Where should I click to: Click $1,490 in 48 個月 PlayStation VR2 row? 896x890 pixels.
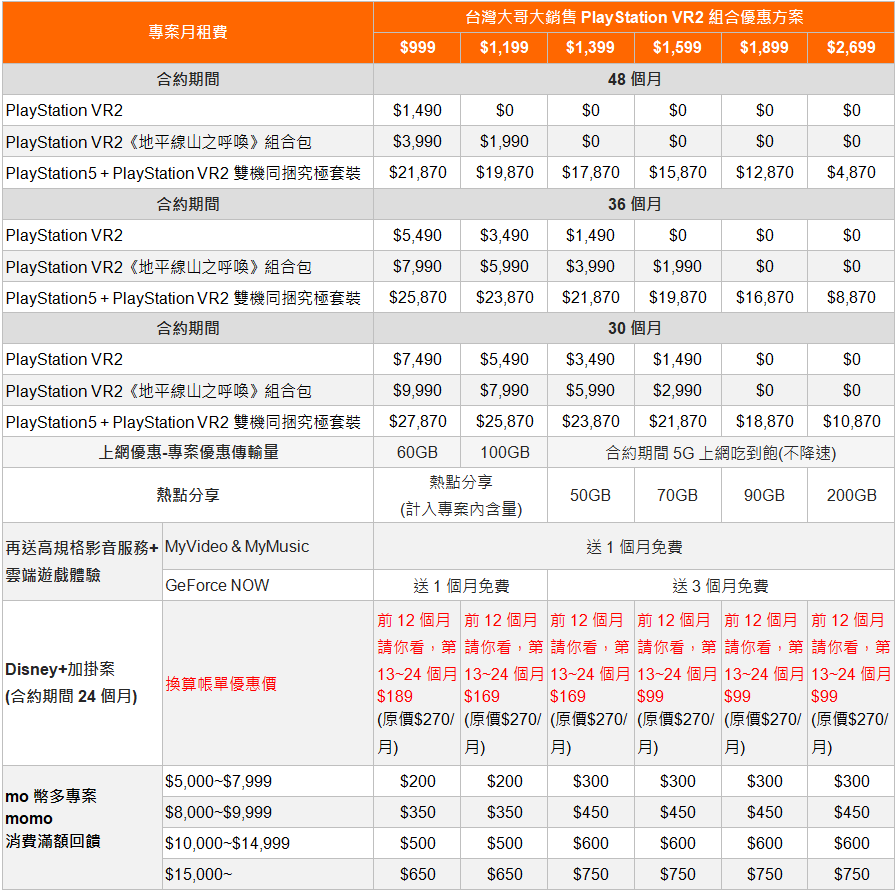pyautogui.click(x=417, y=110)
